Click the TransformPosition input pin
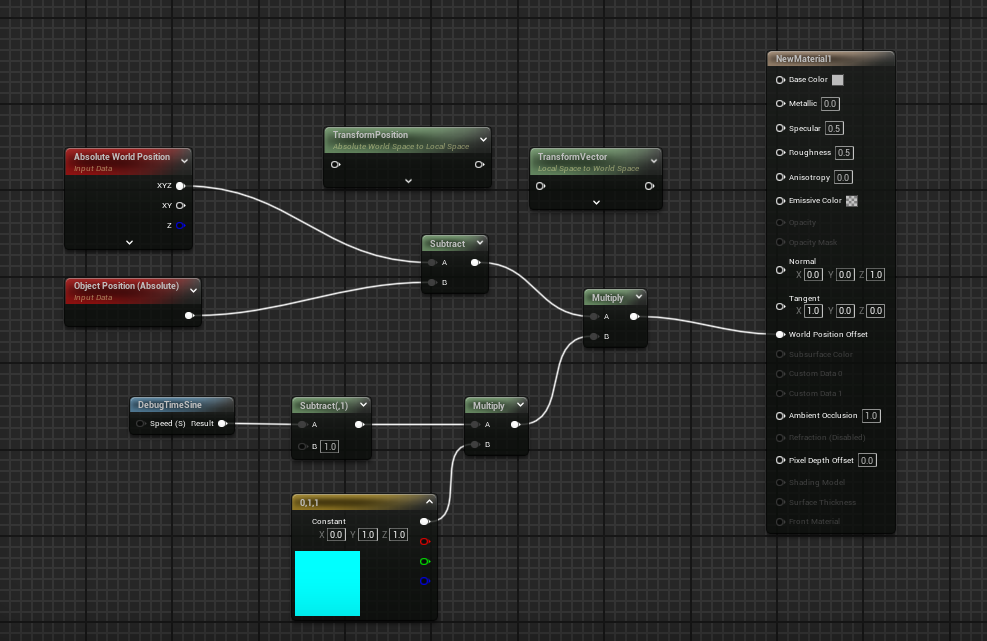Viewport: 987px width, 641px height. click(x=335, y=165)
